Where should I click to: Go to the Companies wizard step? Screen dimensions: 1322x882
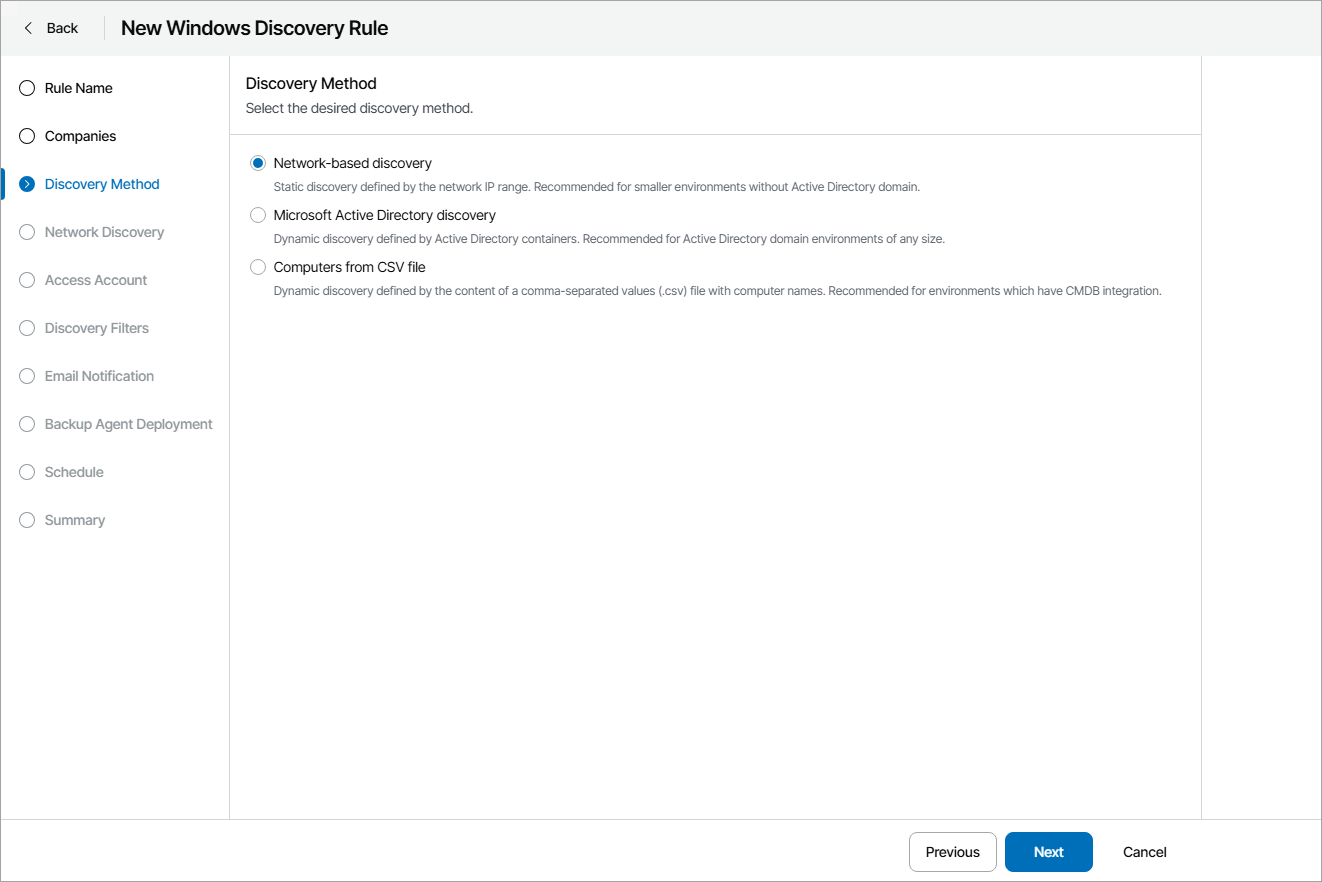pos(80,136)
